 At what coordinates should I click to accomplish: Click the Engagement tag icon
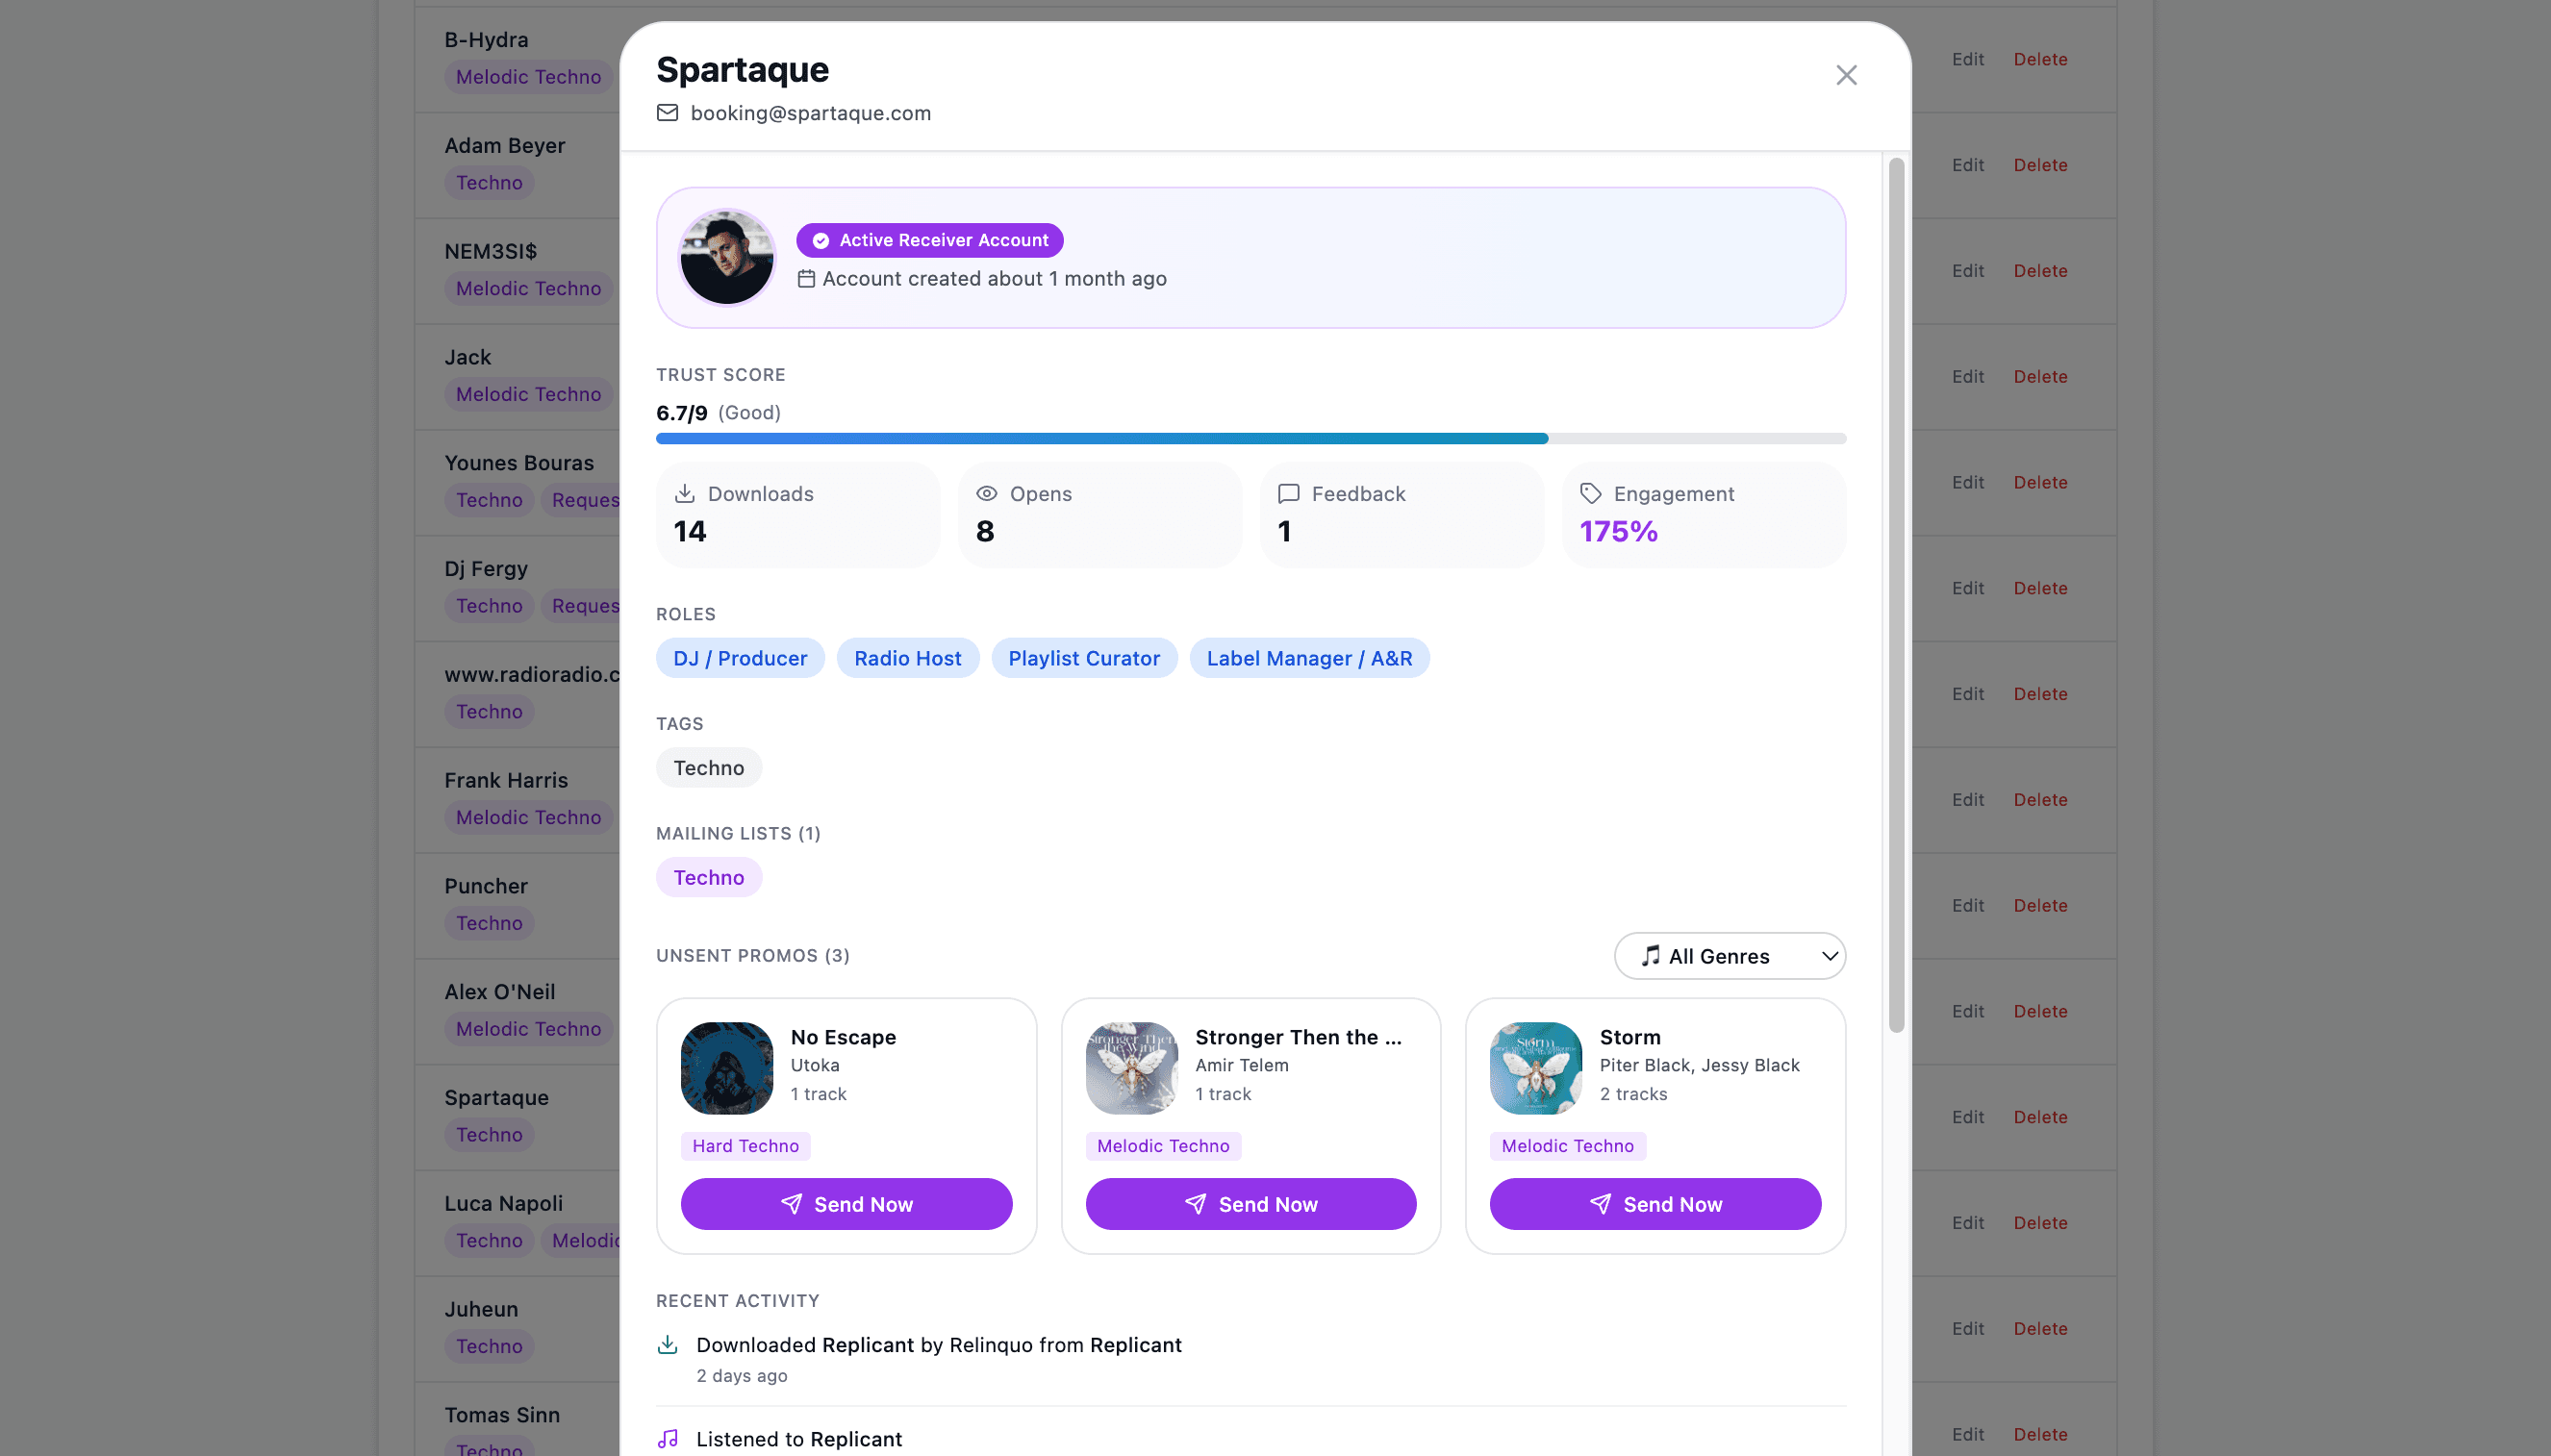[1590, 493]
